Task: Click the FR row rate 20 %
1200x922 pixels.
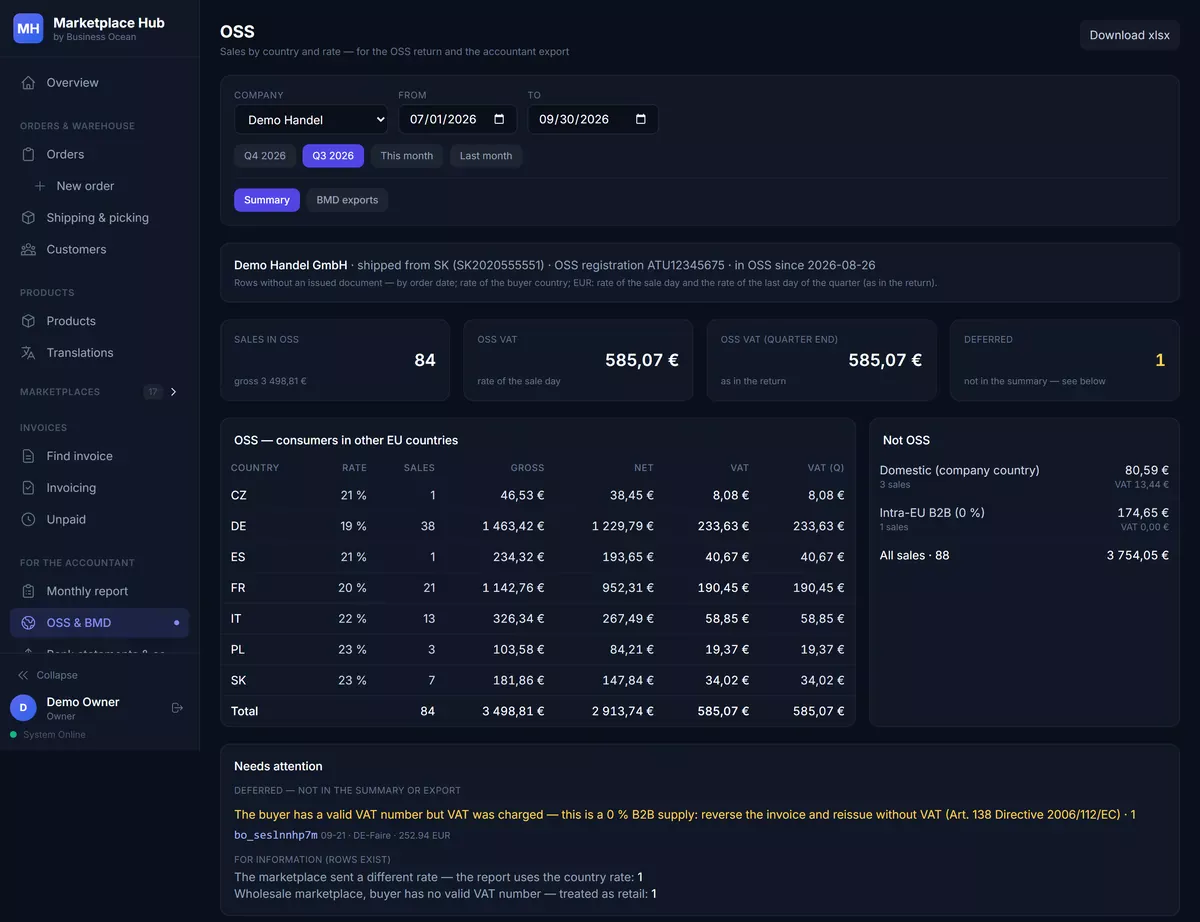Action: pyautogui.click(x=352, y=588)
